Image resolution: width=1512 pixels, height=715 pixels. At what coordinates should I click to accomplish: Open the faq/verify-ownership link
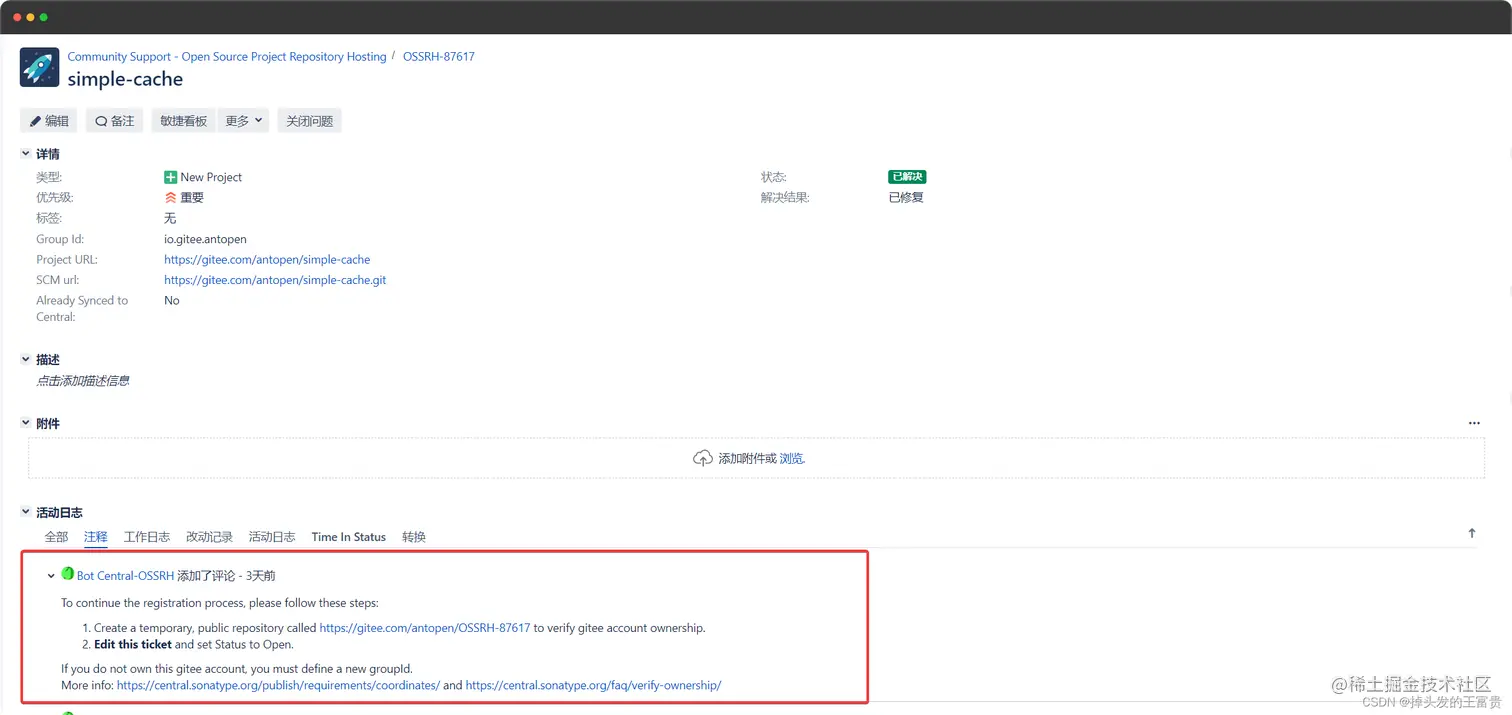click(593, 686)
